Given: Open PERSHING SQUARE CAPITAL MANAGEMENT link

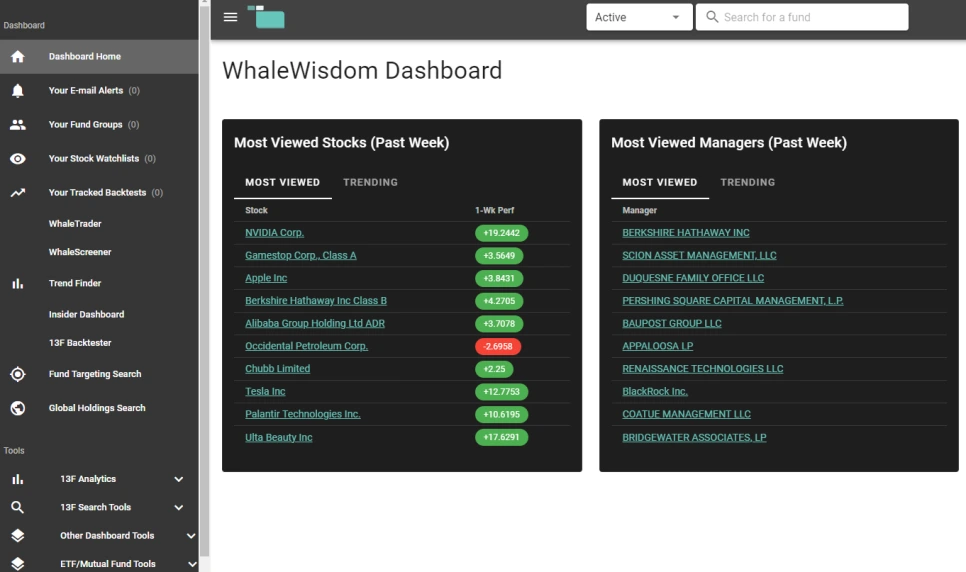Looking at the screenshot, I should click(733, 301).
